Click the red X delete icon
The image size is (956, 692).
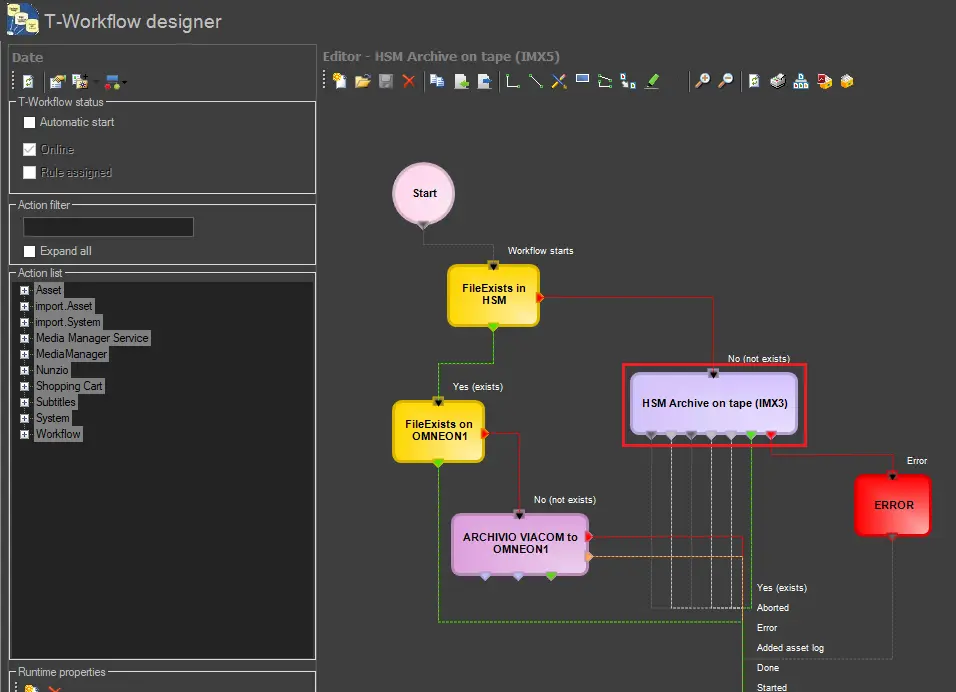(409, 81)
